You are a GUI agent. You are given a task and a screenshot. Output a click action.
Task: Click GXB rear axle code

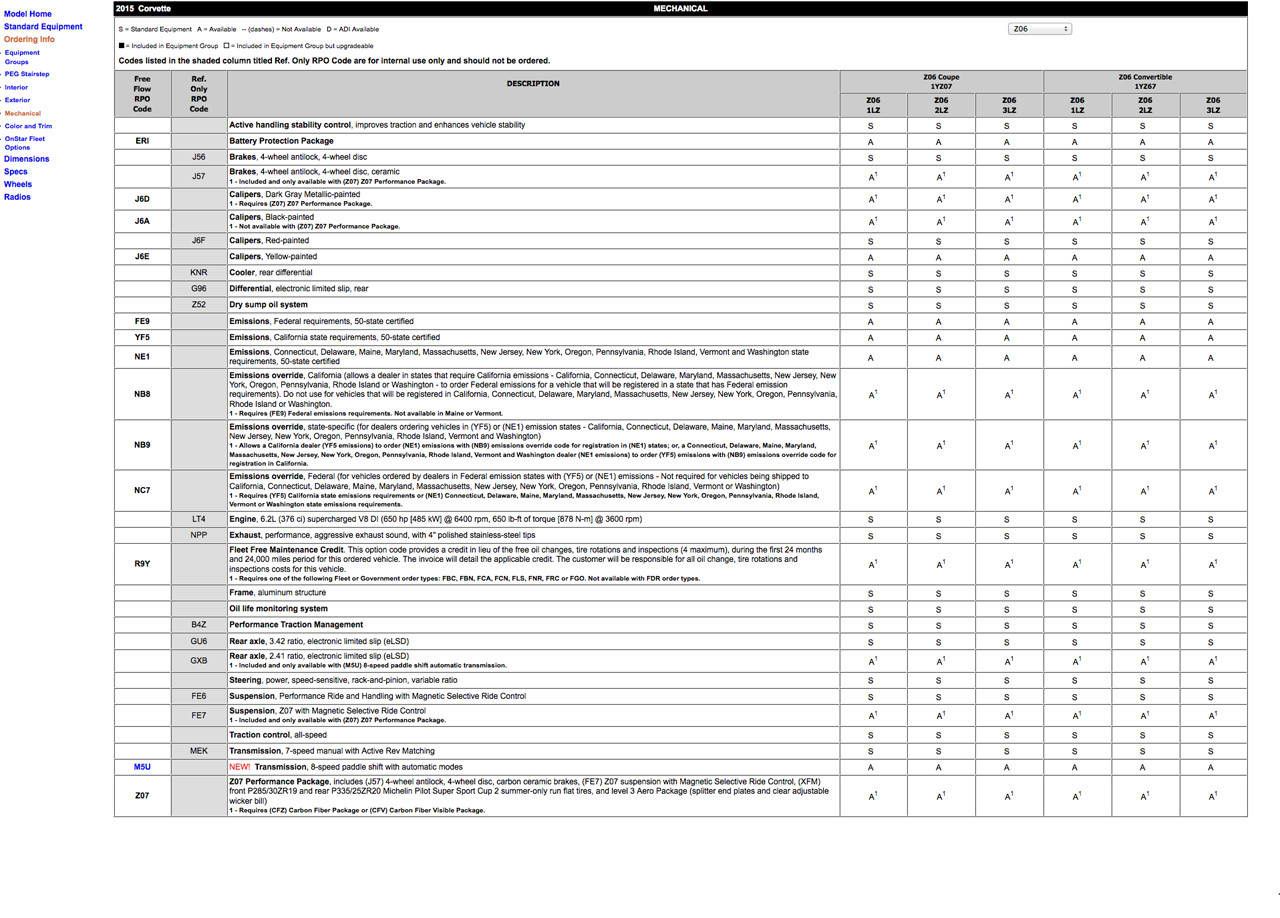pyautogui.click(x=199, y=660)
